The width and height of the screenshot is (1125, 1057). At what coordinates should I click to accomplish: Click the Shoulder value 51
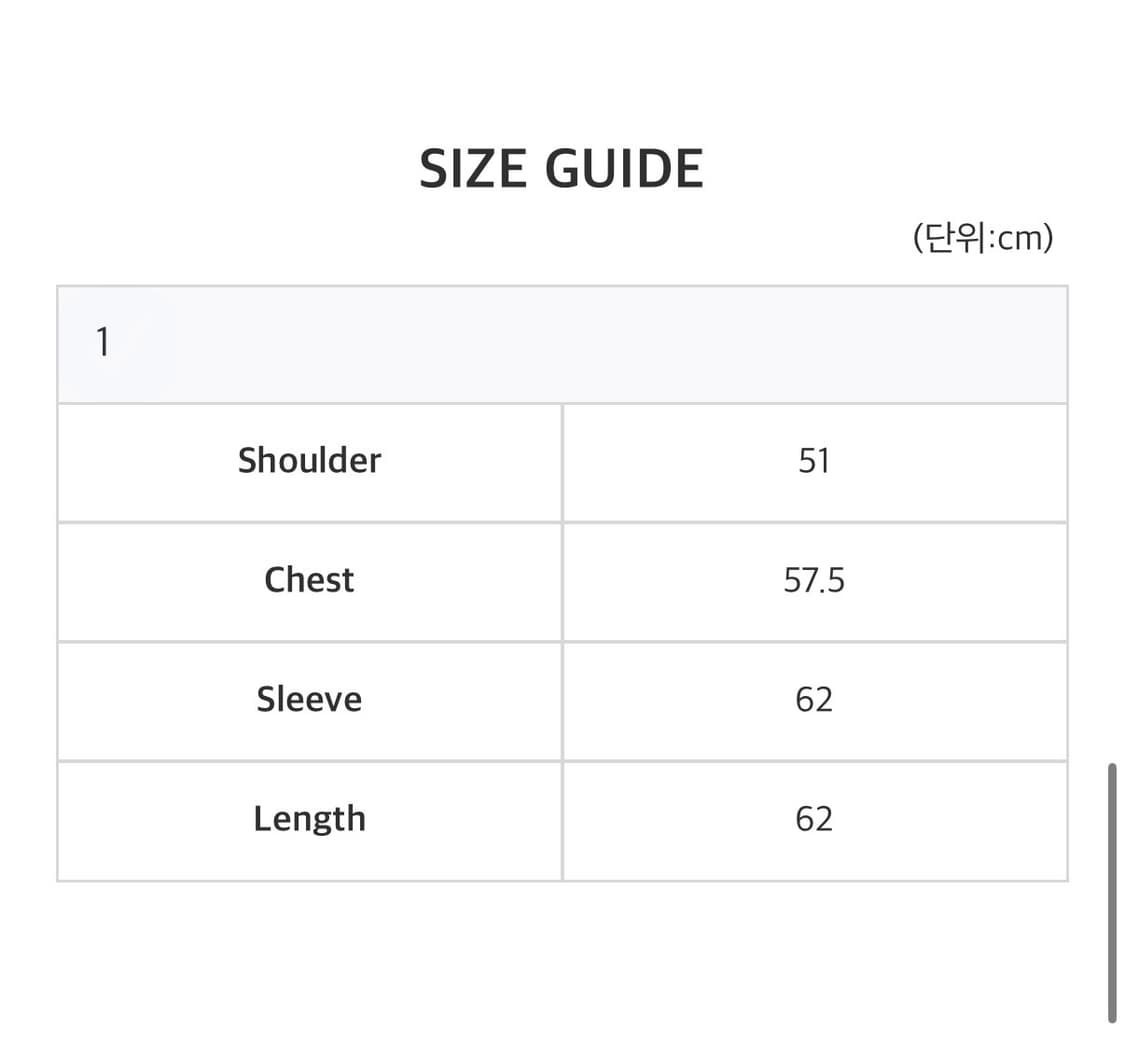(814, 461)
